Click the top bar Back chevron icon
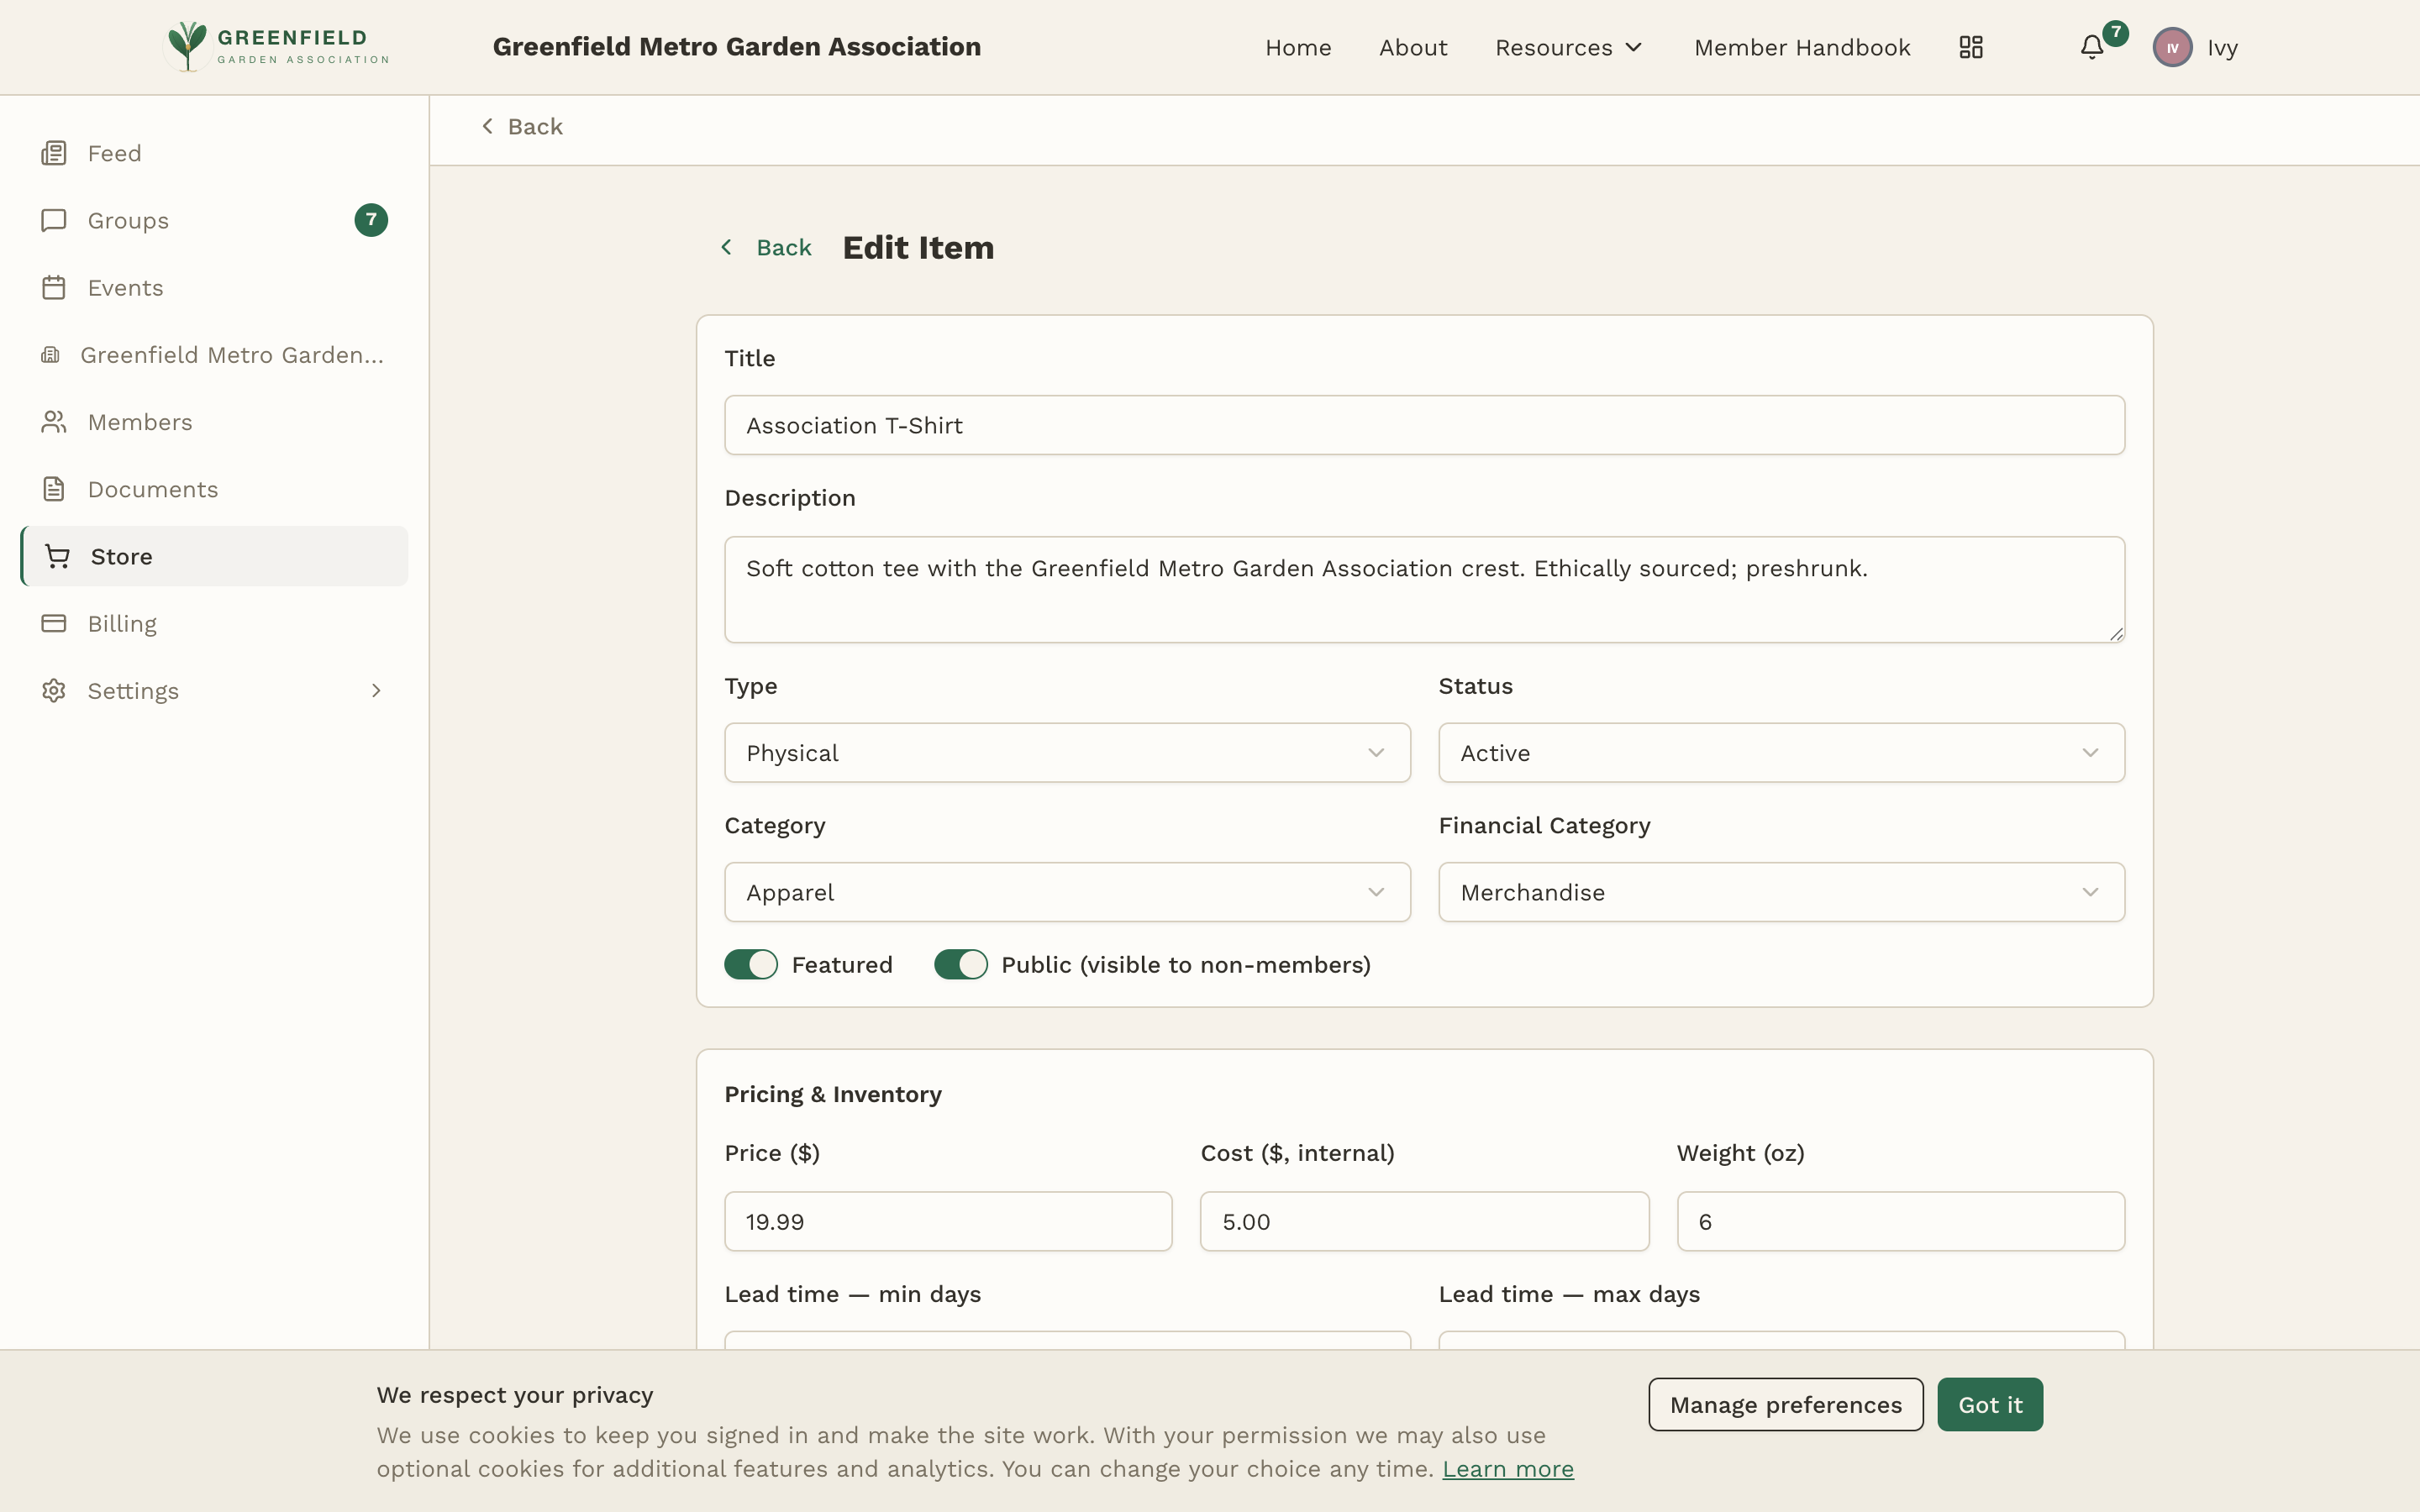This screenshot has width=2420, height=1512. 487,126
